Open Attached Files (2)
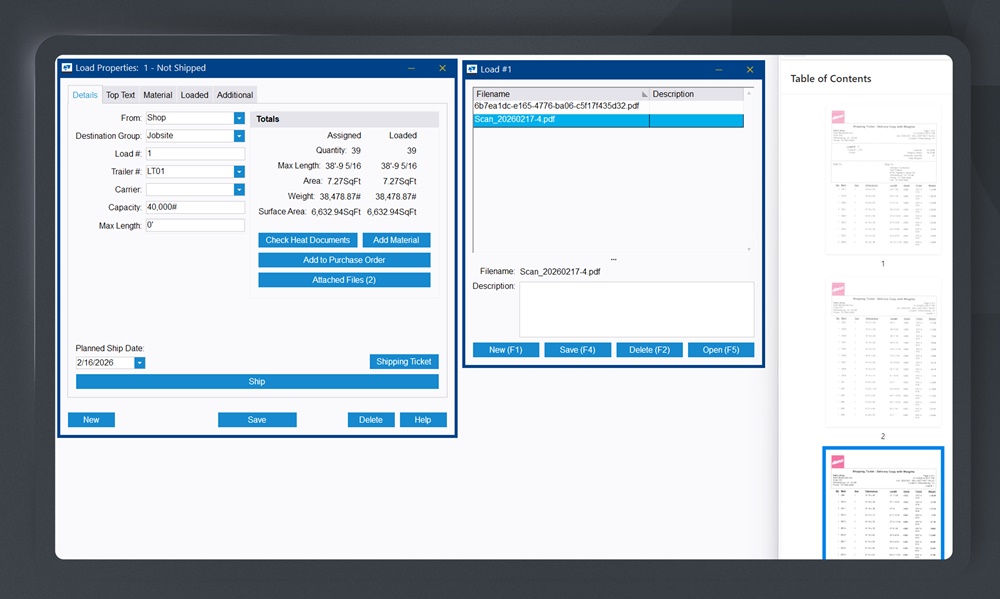Screen dimensions: 1000x599 (x=344, y=280)
